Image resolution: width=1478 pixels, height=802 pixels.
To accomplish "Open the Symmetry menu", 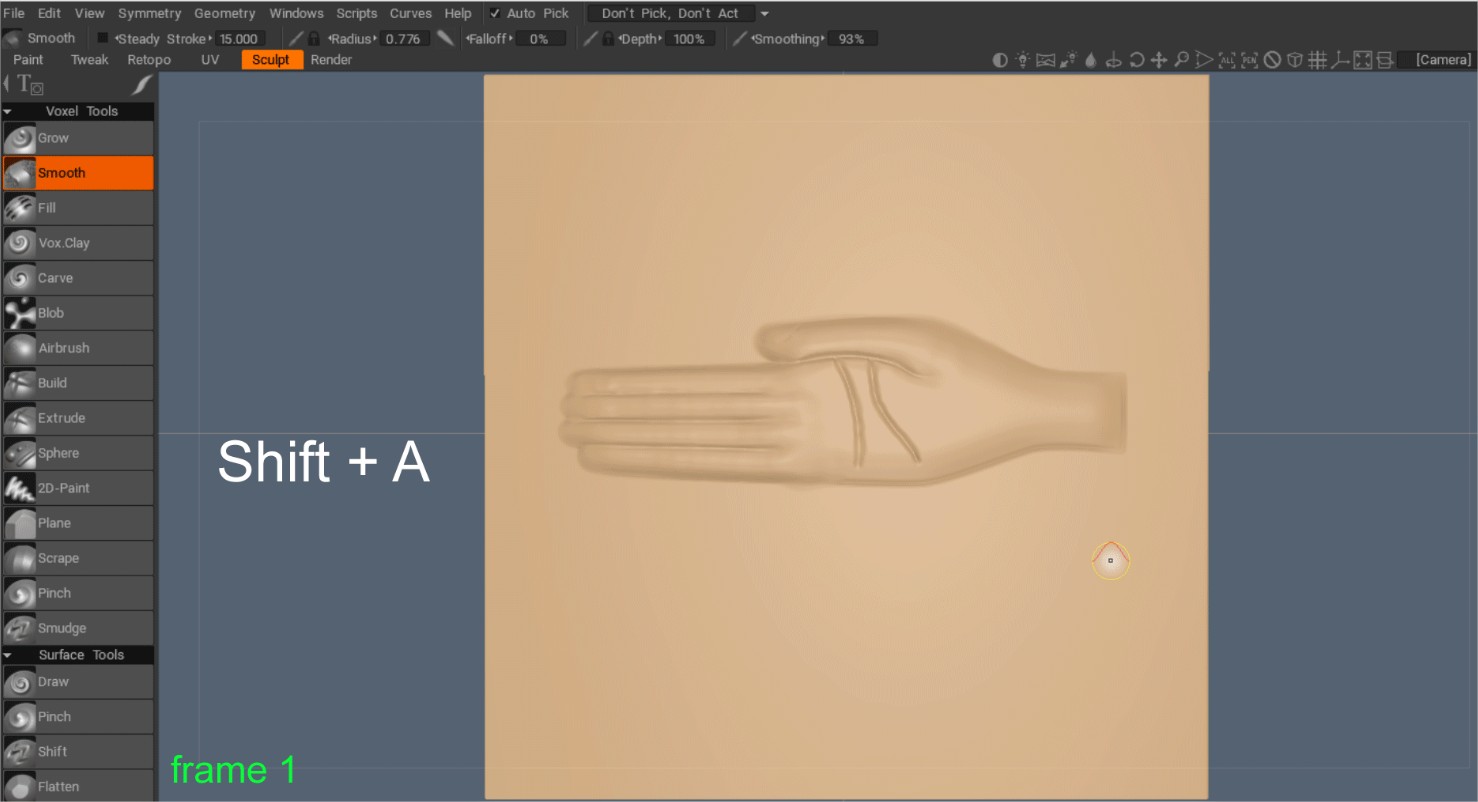I will (149, 13).
